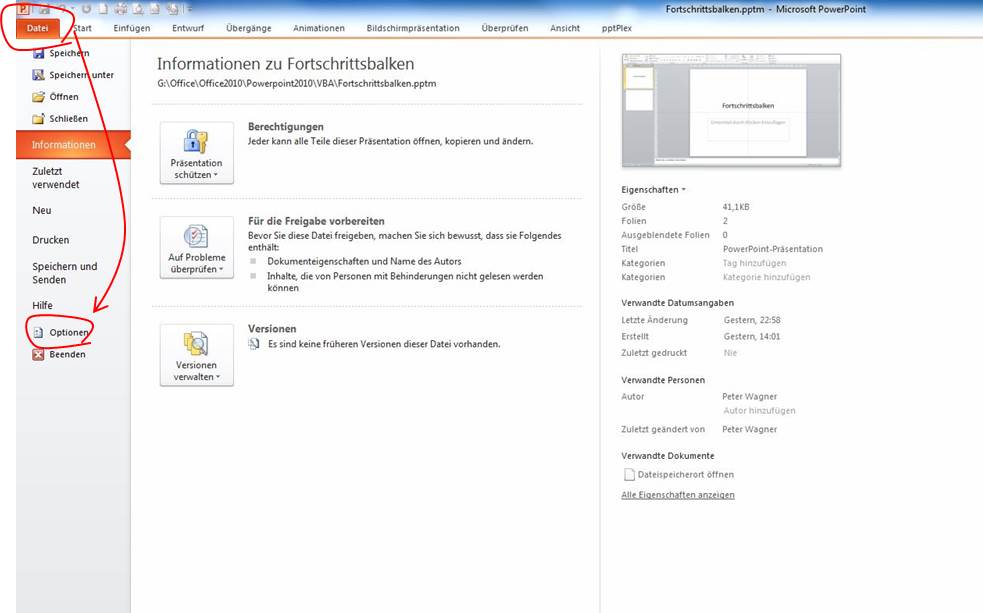
Task: Click the Versionen heading
Action: 272,329
